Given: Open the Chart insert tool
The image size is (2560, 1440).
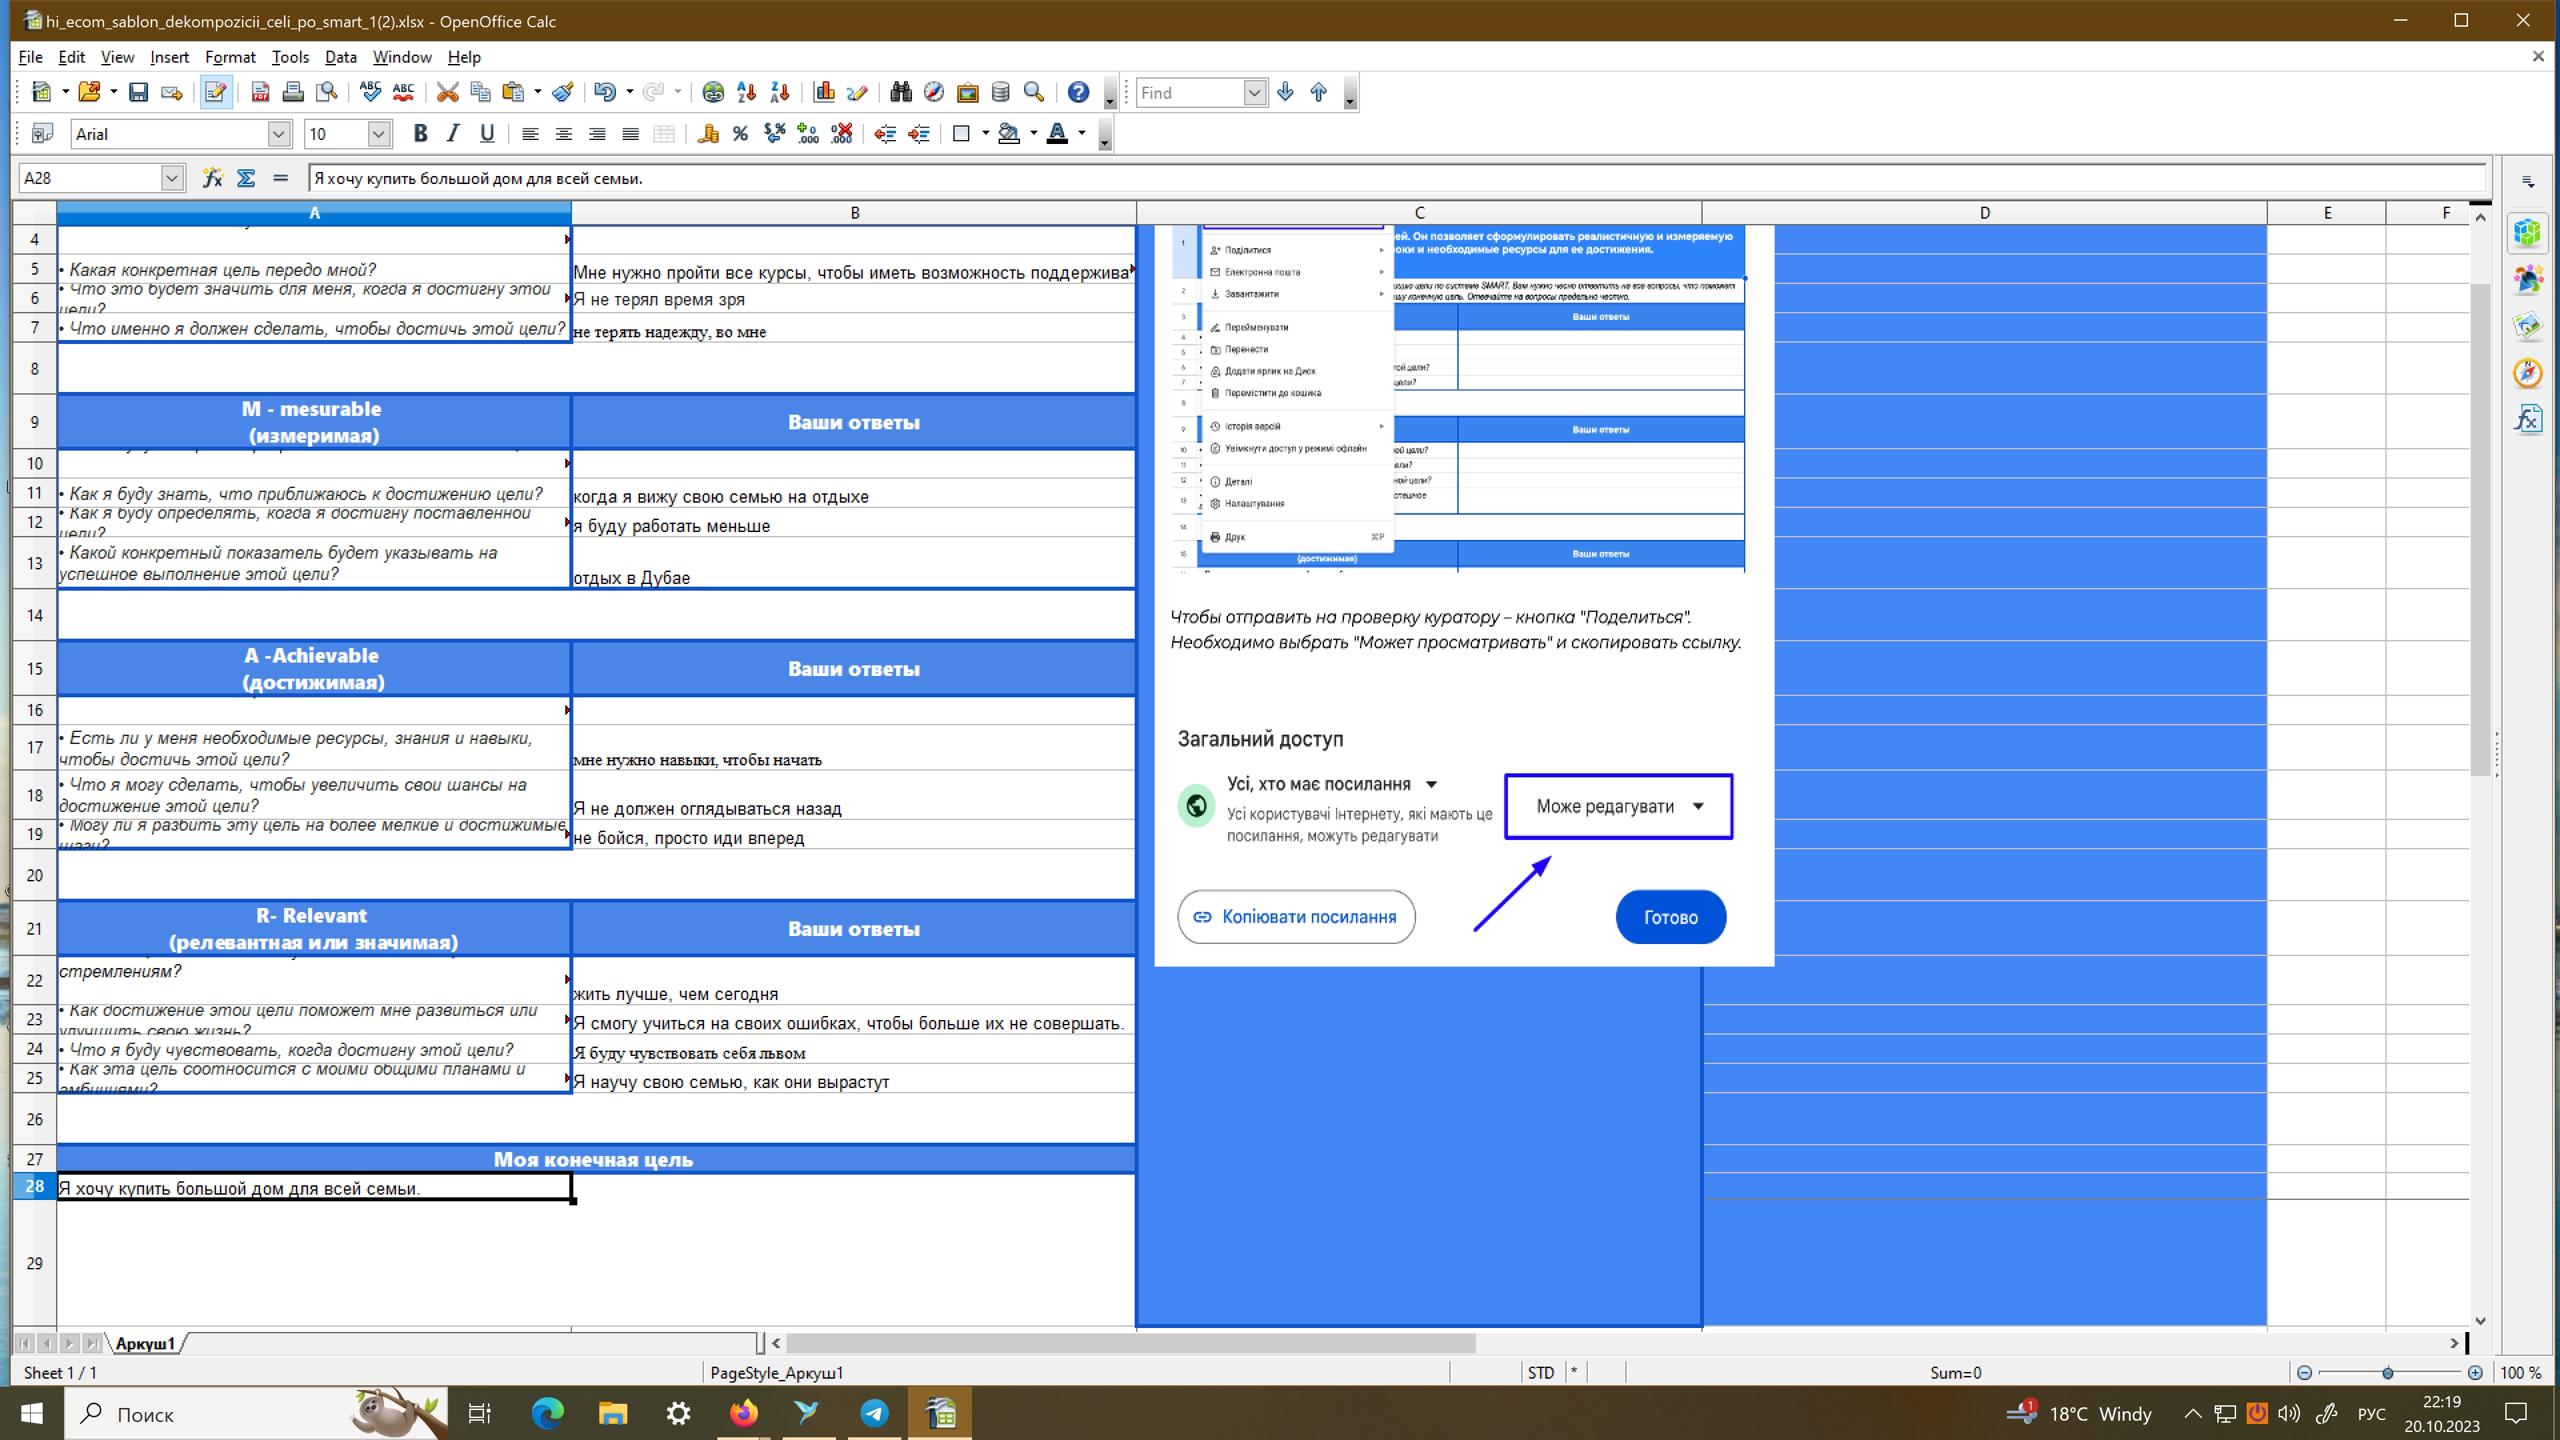Looking at the screenshot, I should point(824,92).
